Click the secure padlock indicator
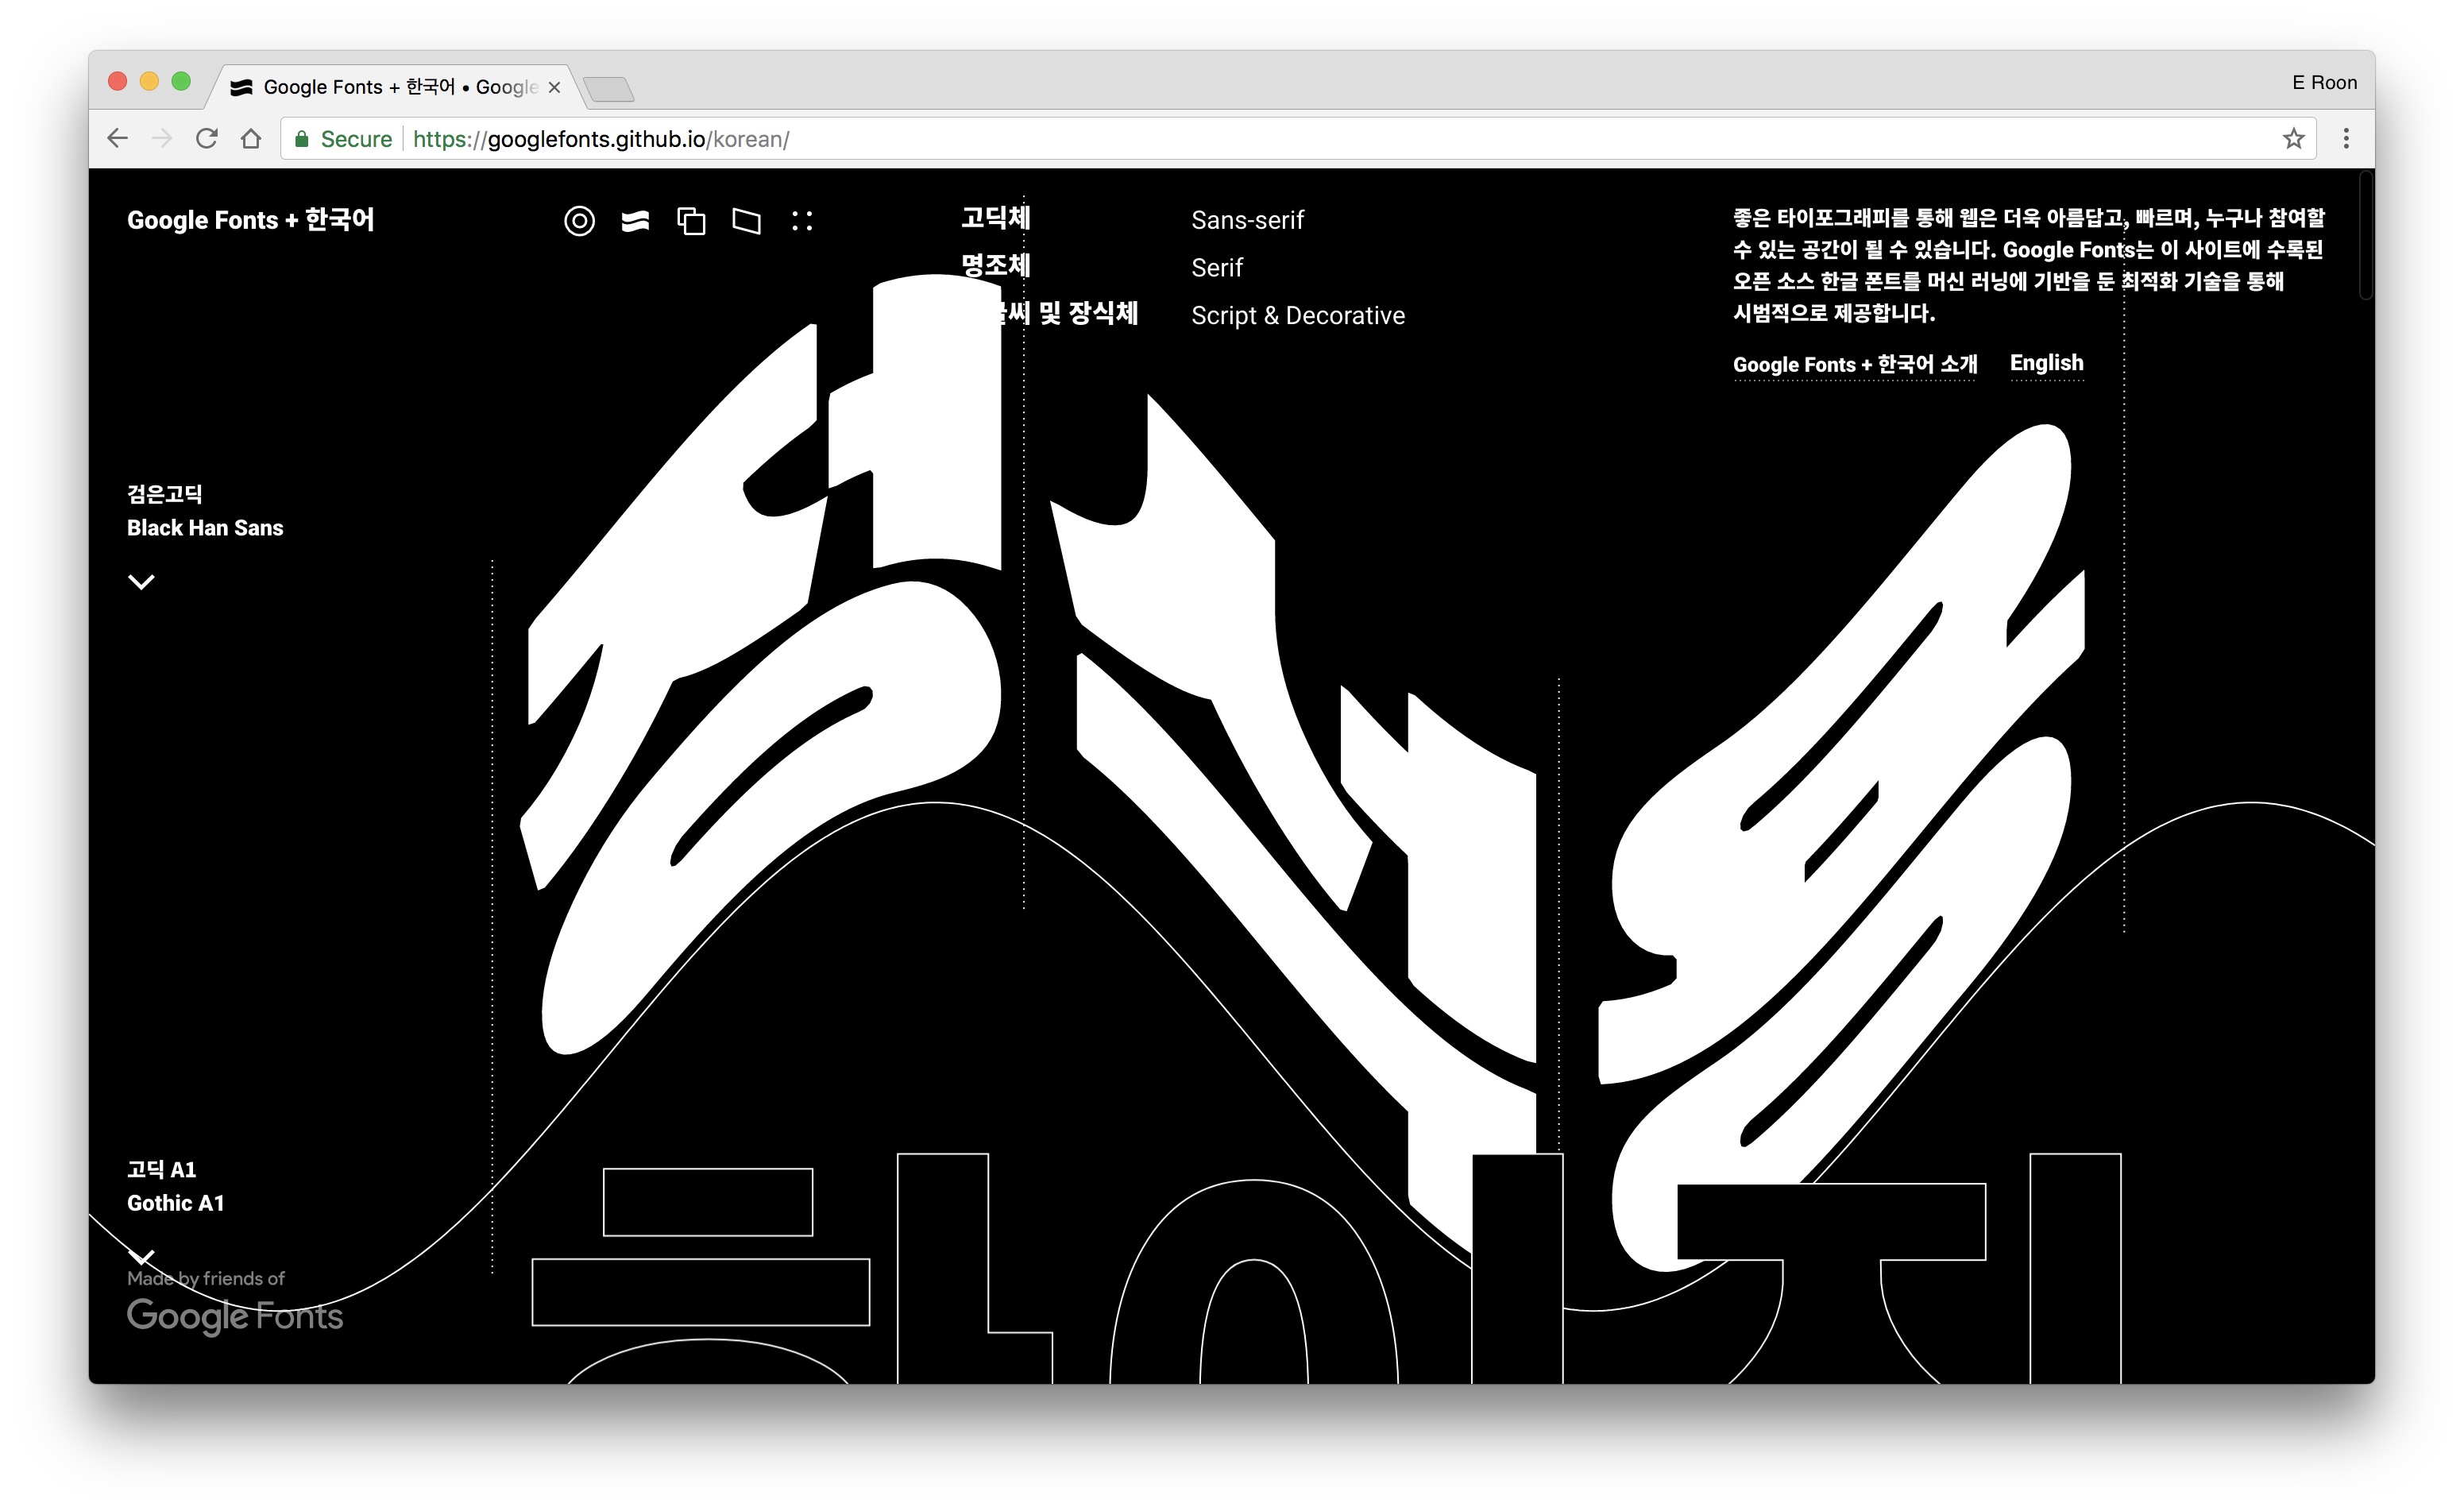The height and width of the screenshot is (1511, 2464). (302, 139)
